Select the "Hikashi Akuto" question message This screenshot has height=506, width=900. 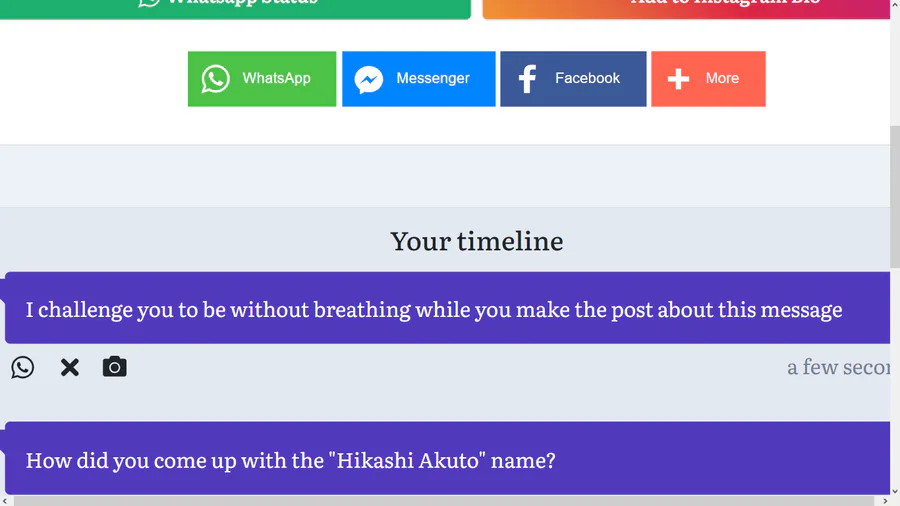290,460
